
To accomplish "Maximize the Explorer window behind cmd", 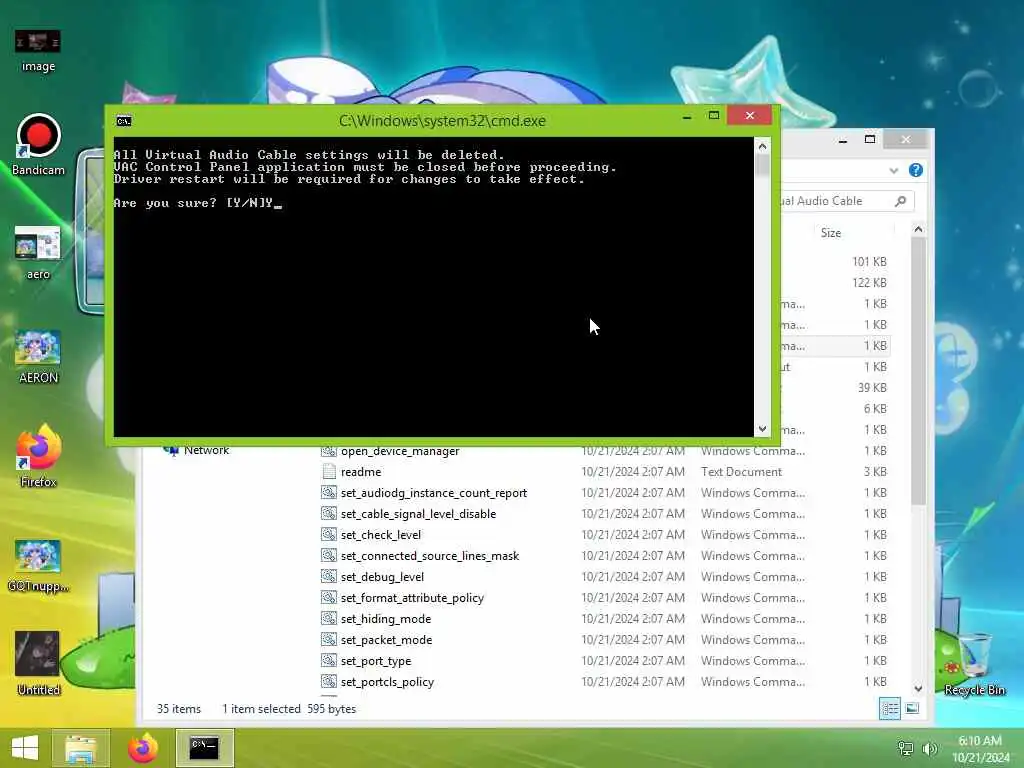I will click(x=869, y=139).
